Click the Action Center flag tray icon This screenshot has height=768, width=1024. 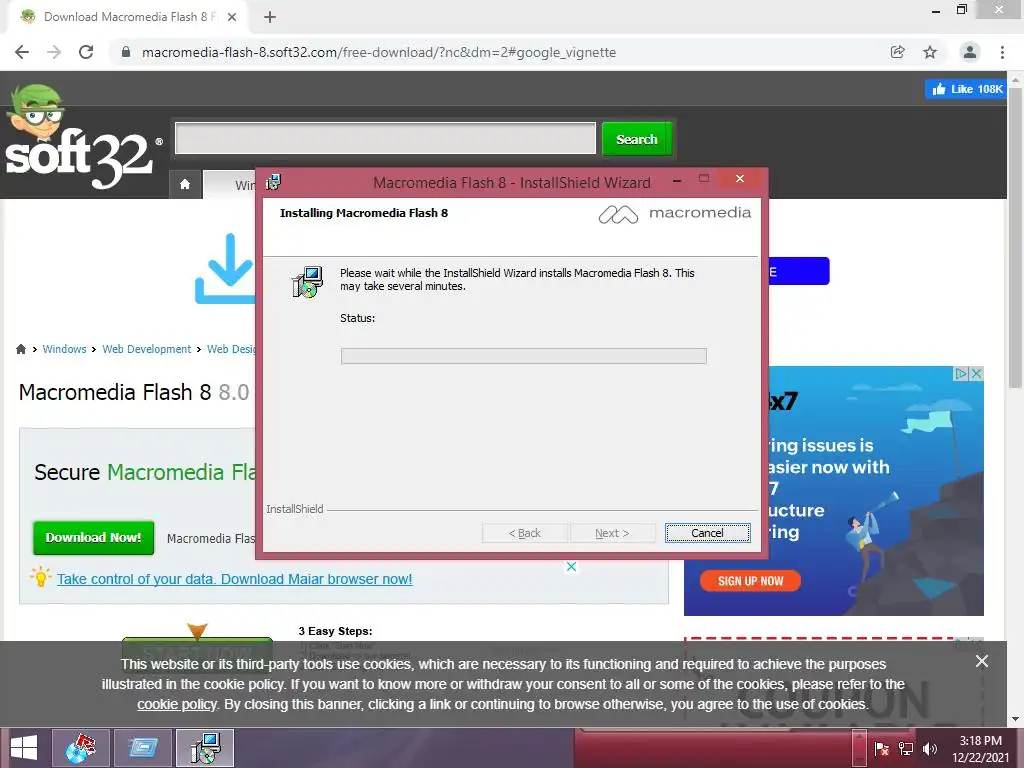pos(881,748)
